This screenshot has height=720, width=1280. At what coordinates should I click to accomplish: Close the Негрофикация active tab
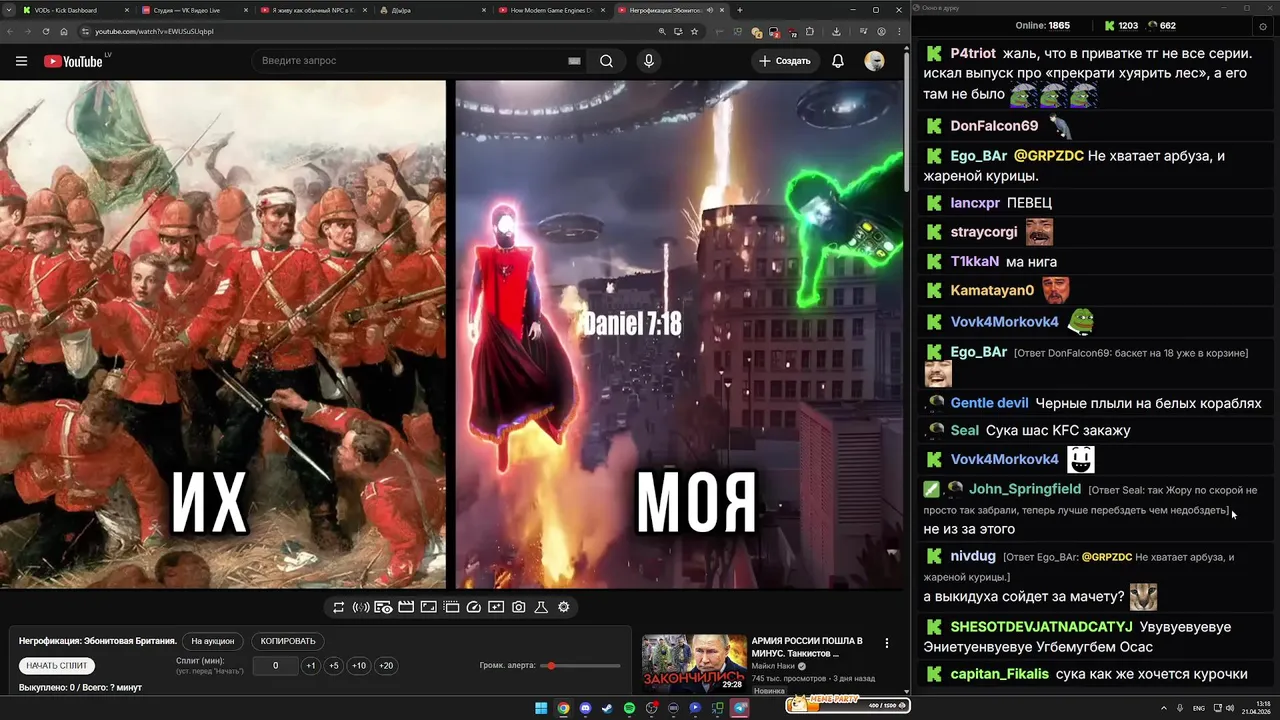(x=723, y=10)
